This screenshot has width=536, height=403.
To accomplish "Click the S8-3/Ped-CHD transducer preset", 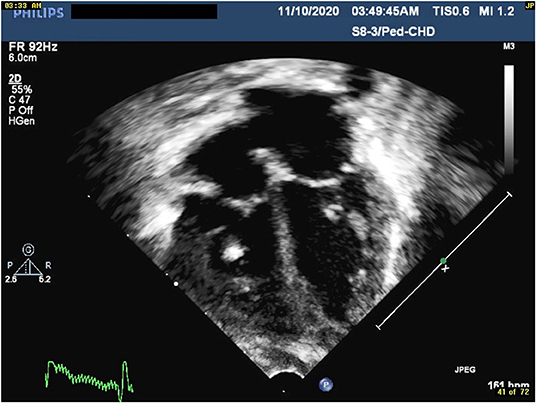I will (393, 31).
